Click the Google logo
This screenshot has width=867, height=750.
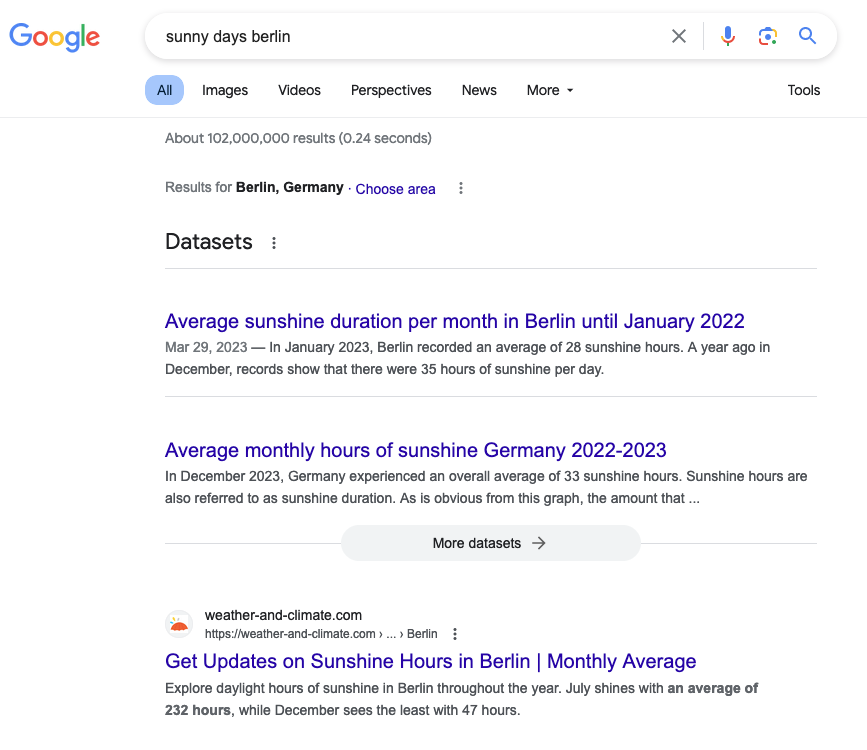point(55,37)
